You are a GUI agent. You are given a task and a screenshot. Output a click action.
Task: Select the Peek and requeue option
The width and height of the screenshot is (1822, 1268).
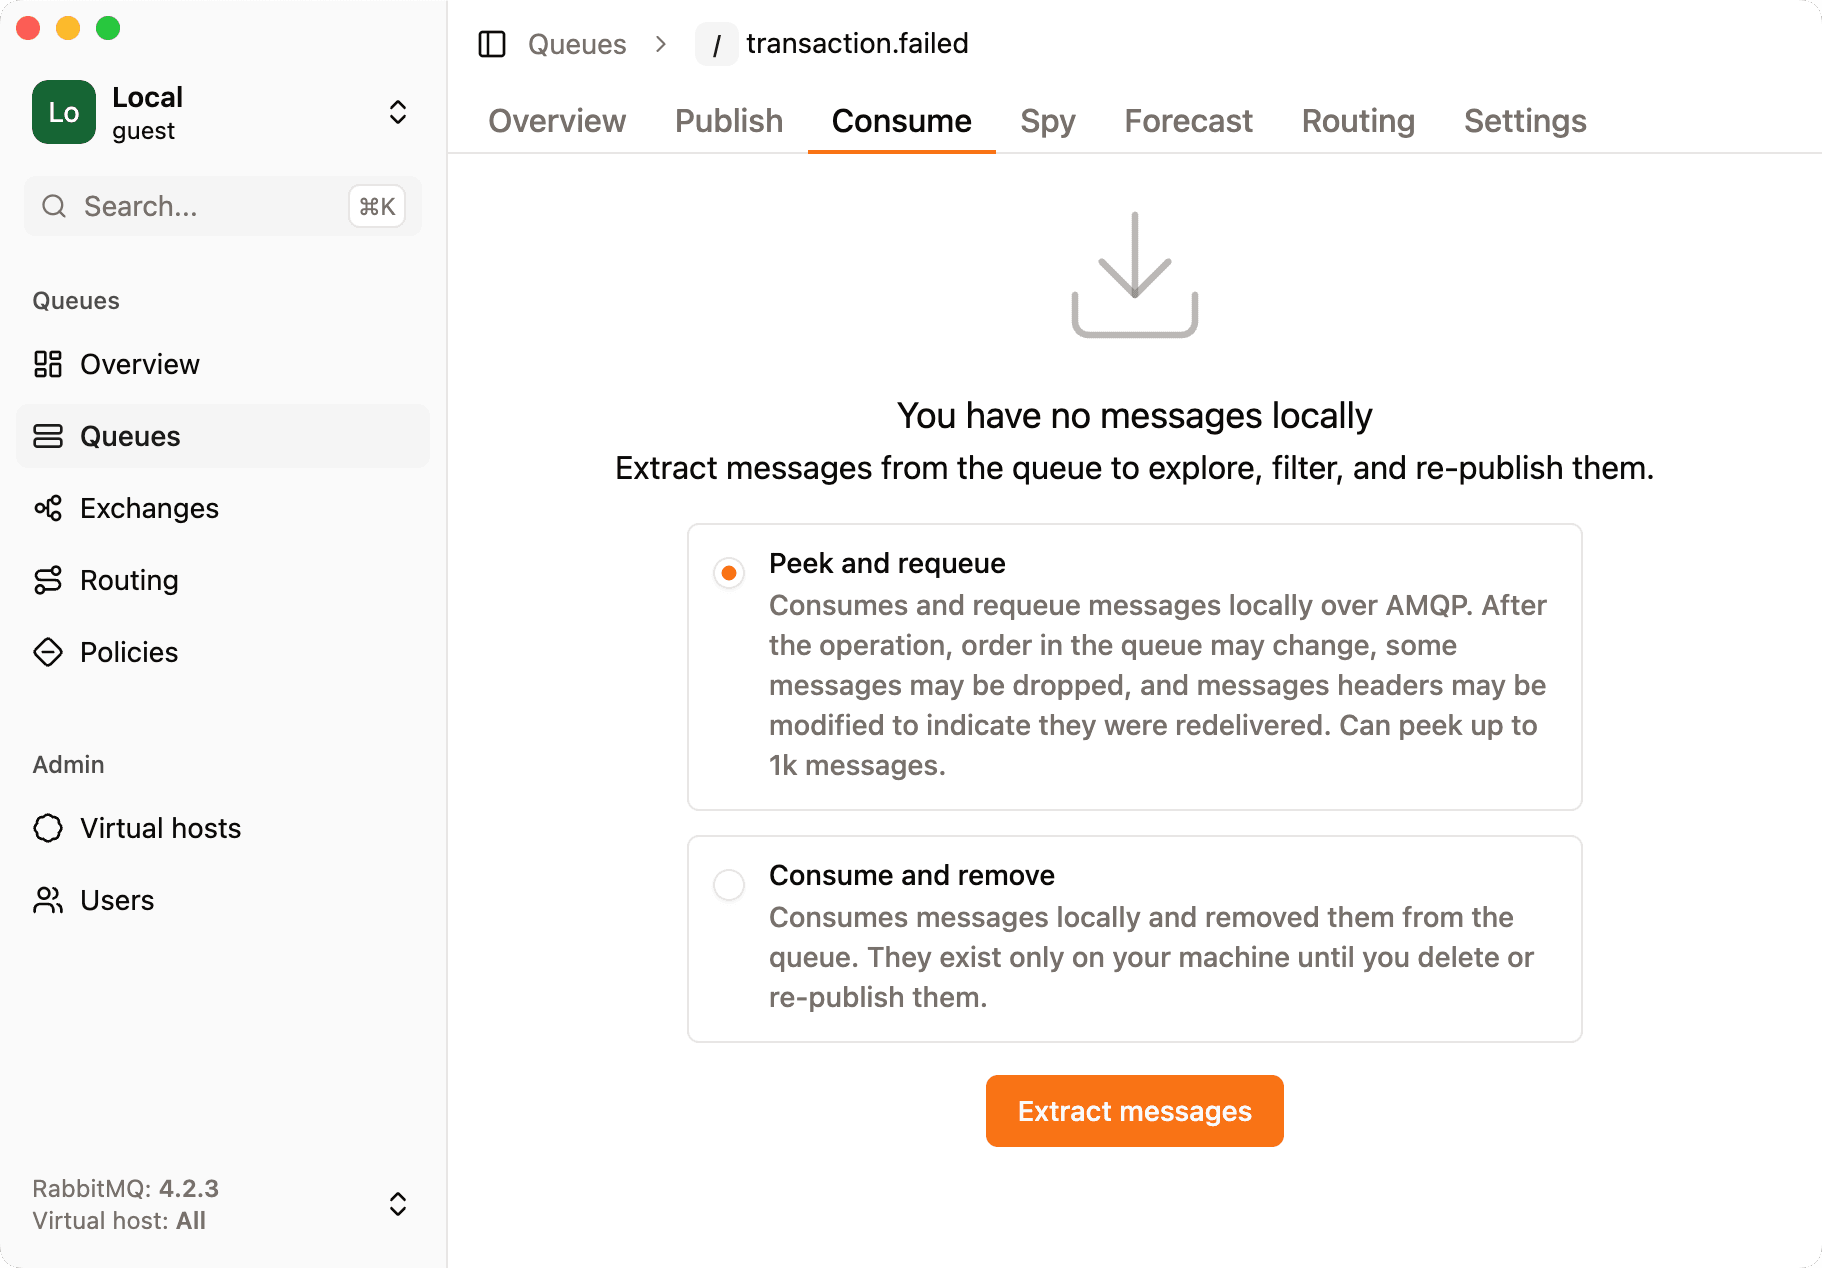[x=728, y=573]
